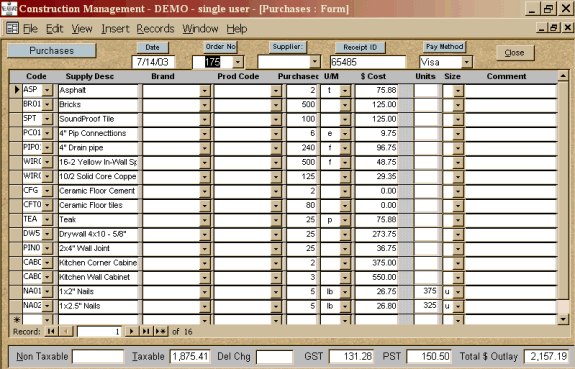Screen dimensions: 575x369
Task: Open the Help menu
Action: click(237, 29)
